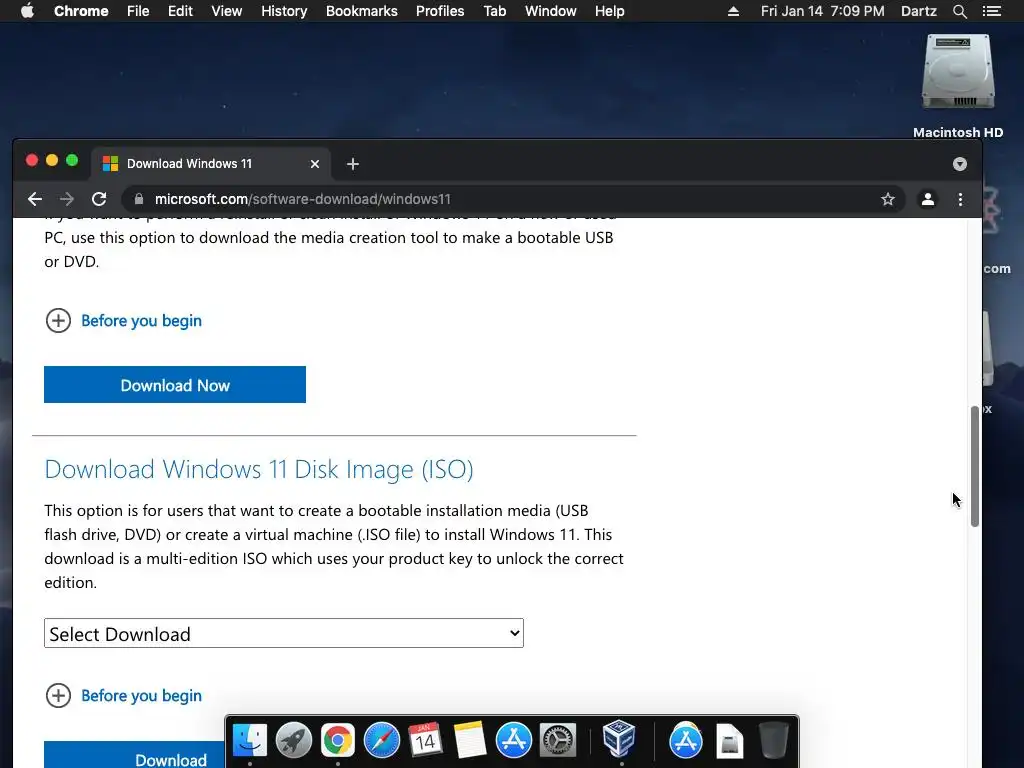The width and height of the screenshot is (1024, 768).
Task: Minimize the Chrome window yellow button
Action: [x=52, y=160]
